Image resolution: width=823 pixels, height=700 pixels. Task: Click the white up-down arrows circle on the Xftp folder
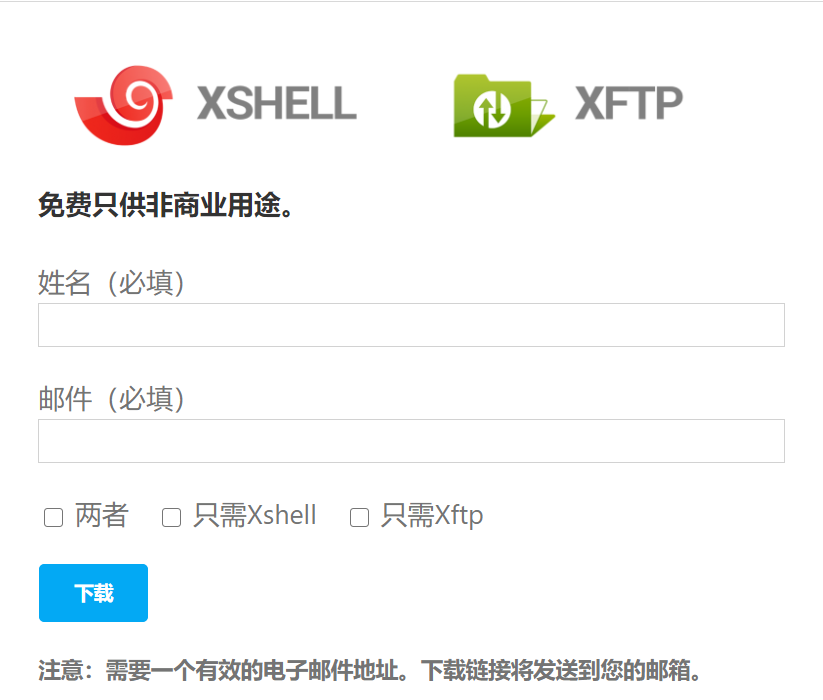tap(492, 109)
